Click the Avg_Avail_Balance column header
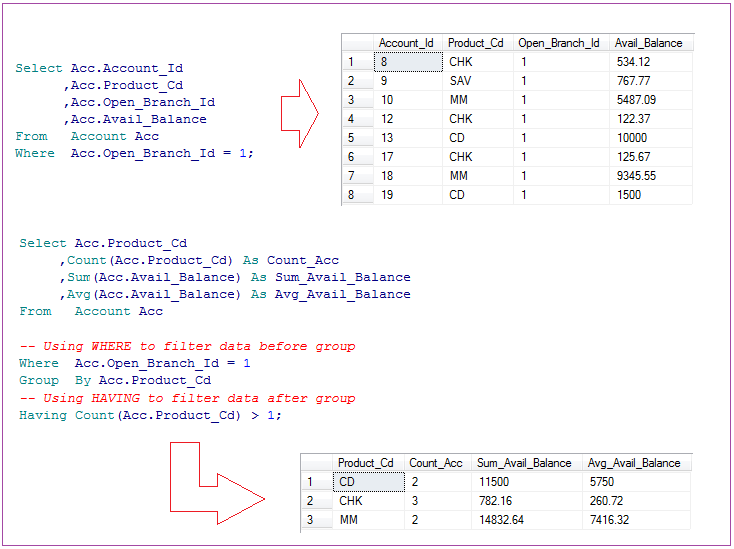 637,463
